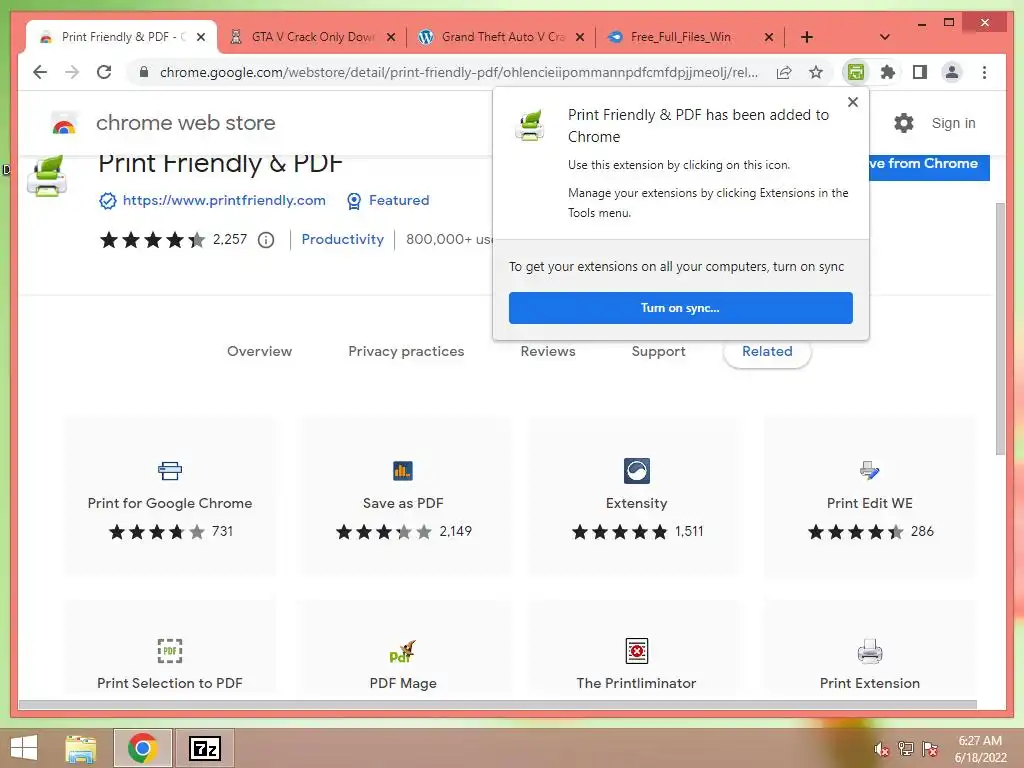Share this page from address bar
The image size is (1024, 768).
784,72
